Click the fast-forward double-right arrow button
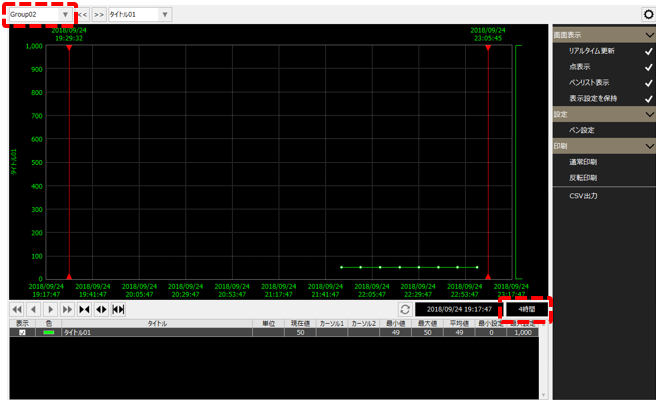This screenshot has width=656, height=400. pos(68,310)
